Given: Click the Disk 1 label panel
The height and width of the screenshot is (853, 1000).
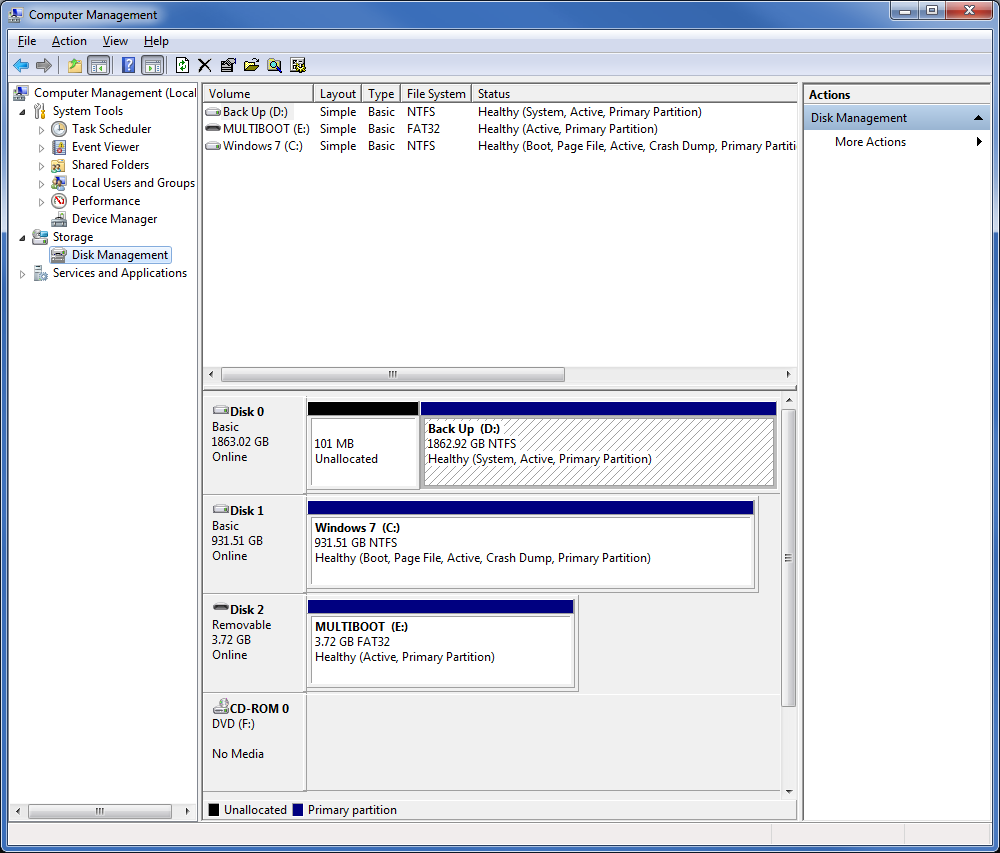Looking at the screenshot, I should click(254, 544).
